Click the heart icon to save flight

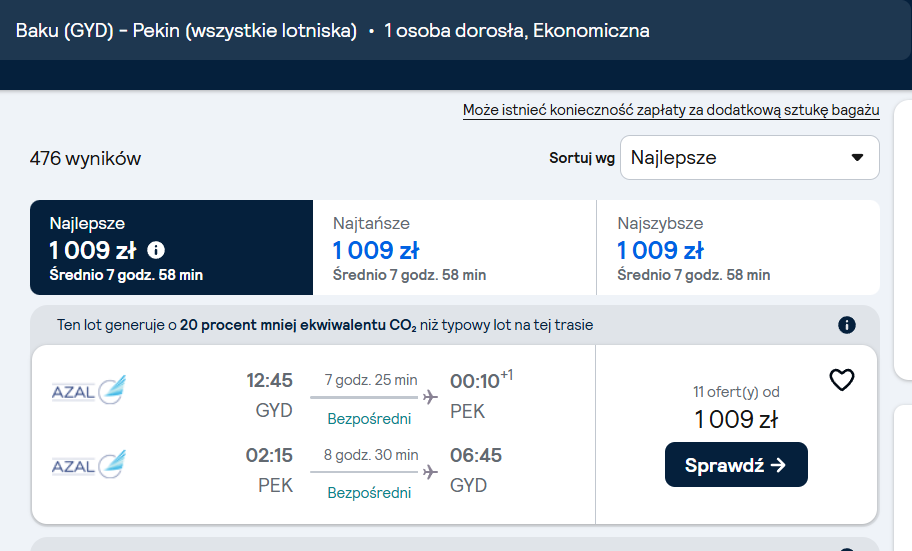tap(841, 380)
